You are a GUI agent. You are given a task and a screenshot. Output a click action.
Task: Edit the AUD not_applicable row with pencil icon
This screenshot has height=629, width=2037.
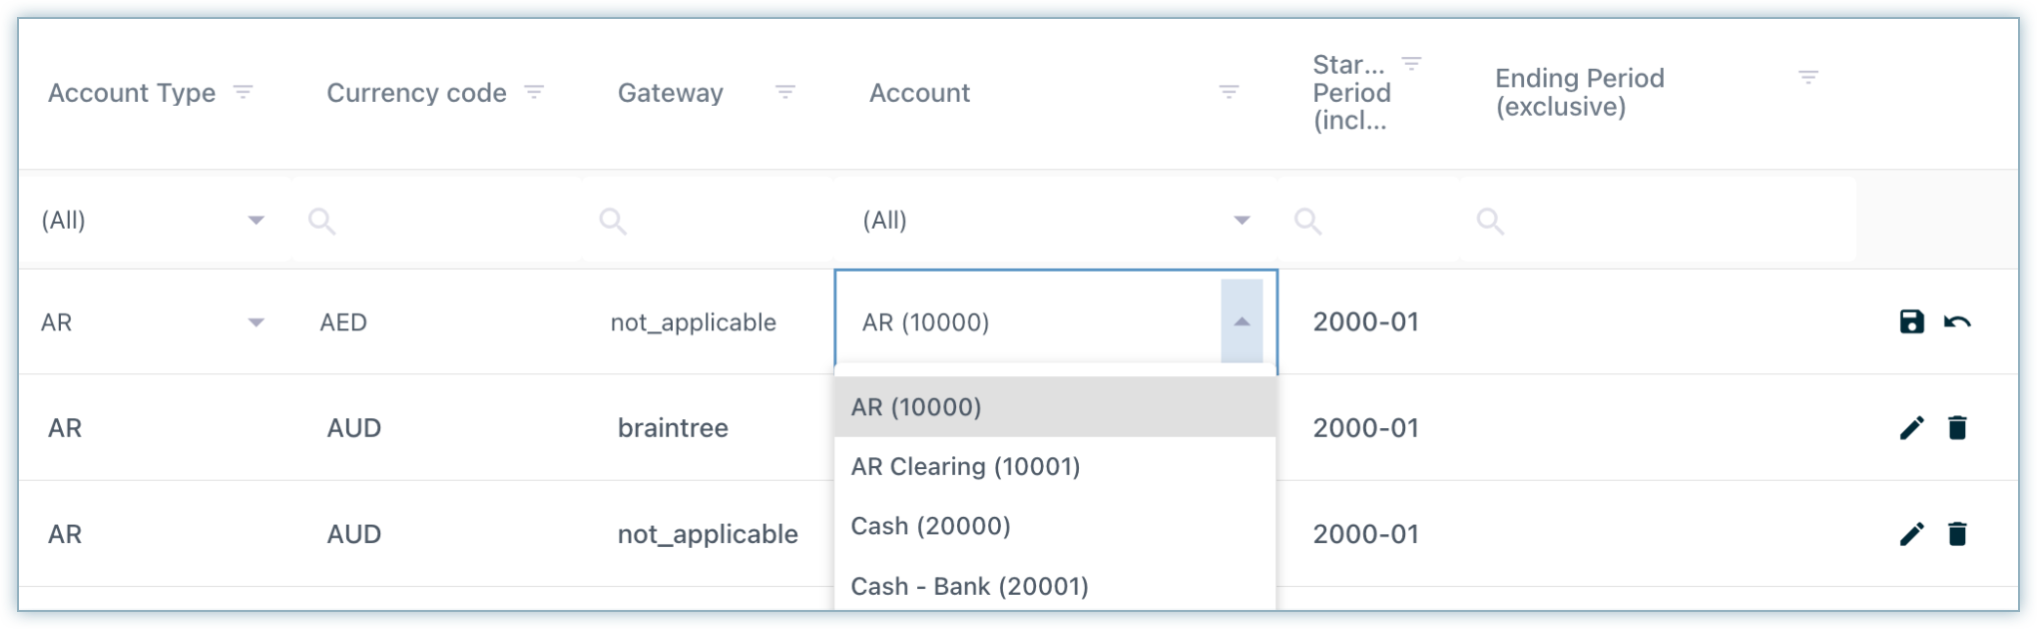coord(1911,534)
